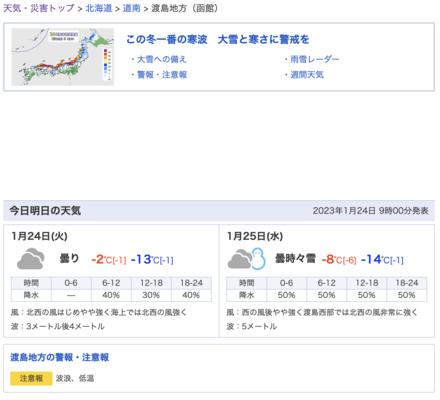
Task: Open the cold wave headline link
Action: [218, 39]
